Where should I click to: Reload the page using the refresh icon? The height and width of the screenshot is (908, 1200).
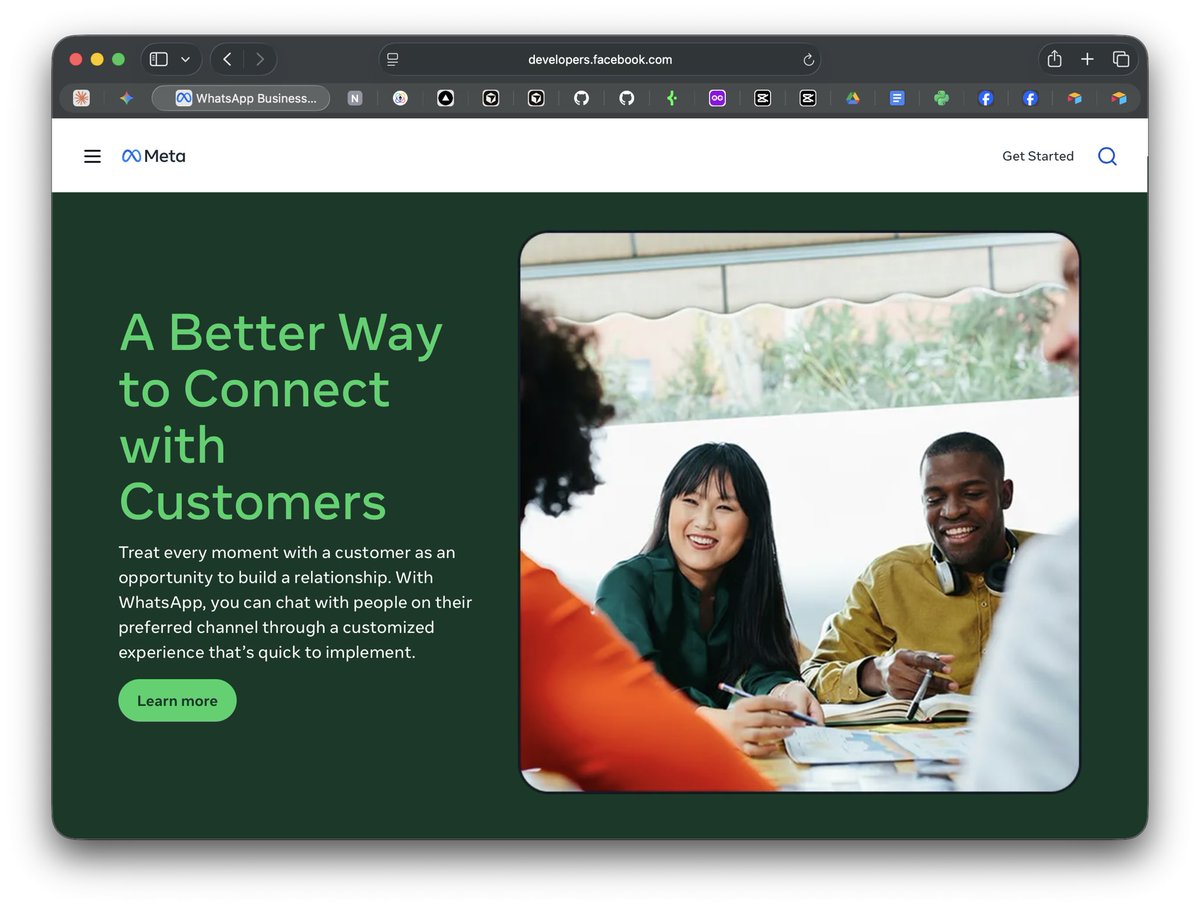pyautogui.click(x=808, y=60)
